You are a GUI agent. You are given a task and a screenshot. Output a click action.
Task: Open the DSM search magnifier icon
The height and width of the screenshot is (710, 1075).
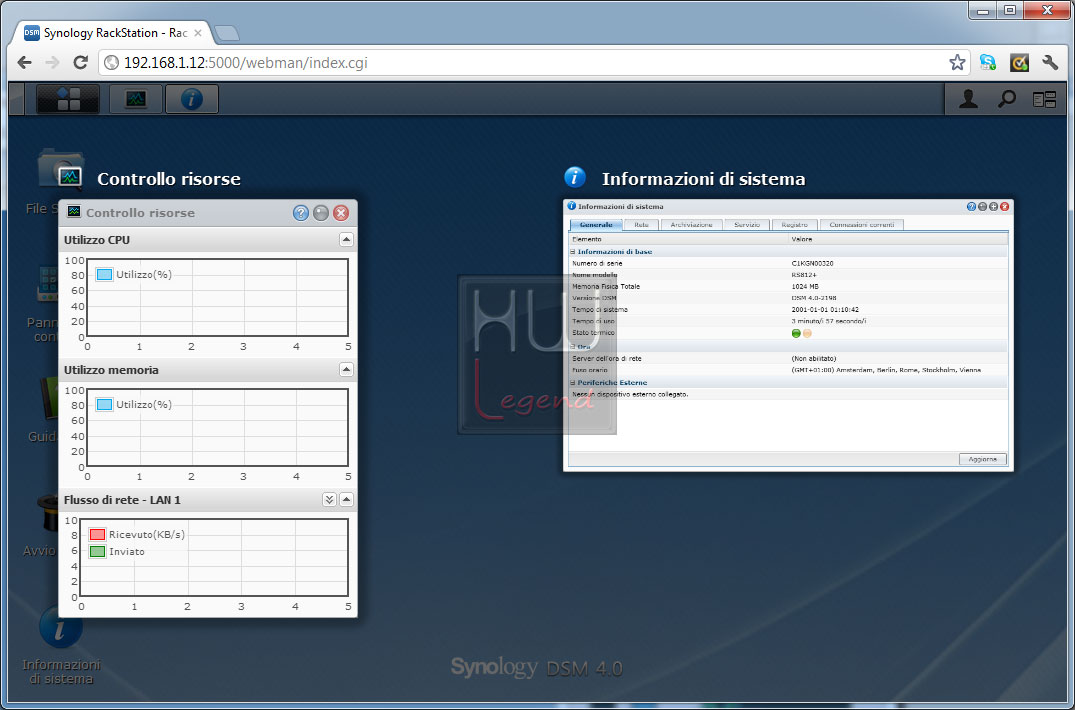(x=1006, y=99)
